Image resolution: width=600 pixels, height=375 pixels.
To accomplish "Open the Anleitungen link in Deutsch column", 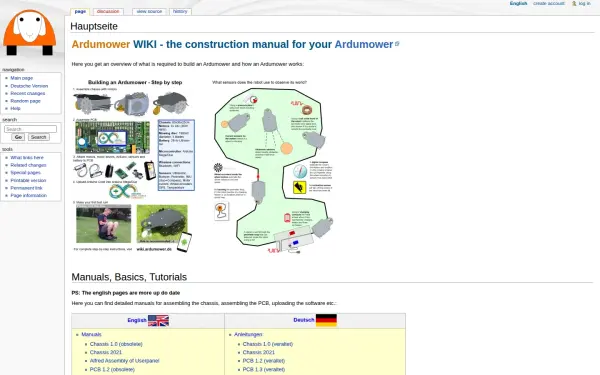I will [x=248, y=334].
